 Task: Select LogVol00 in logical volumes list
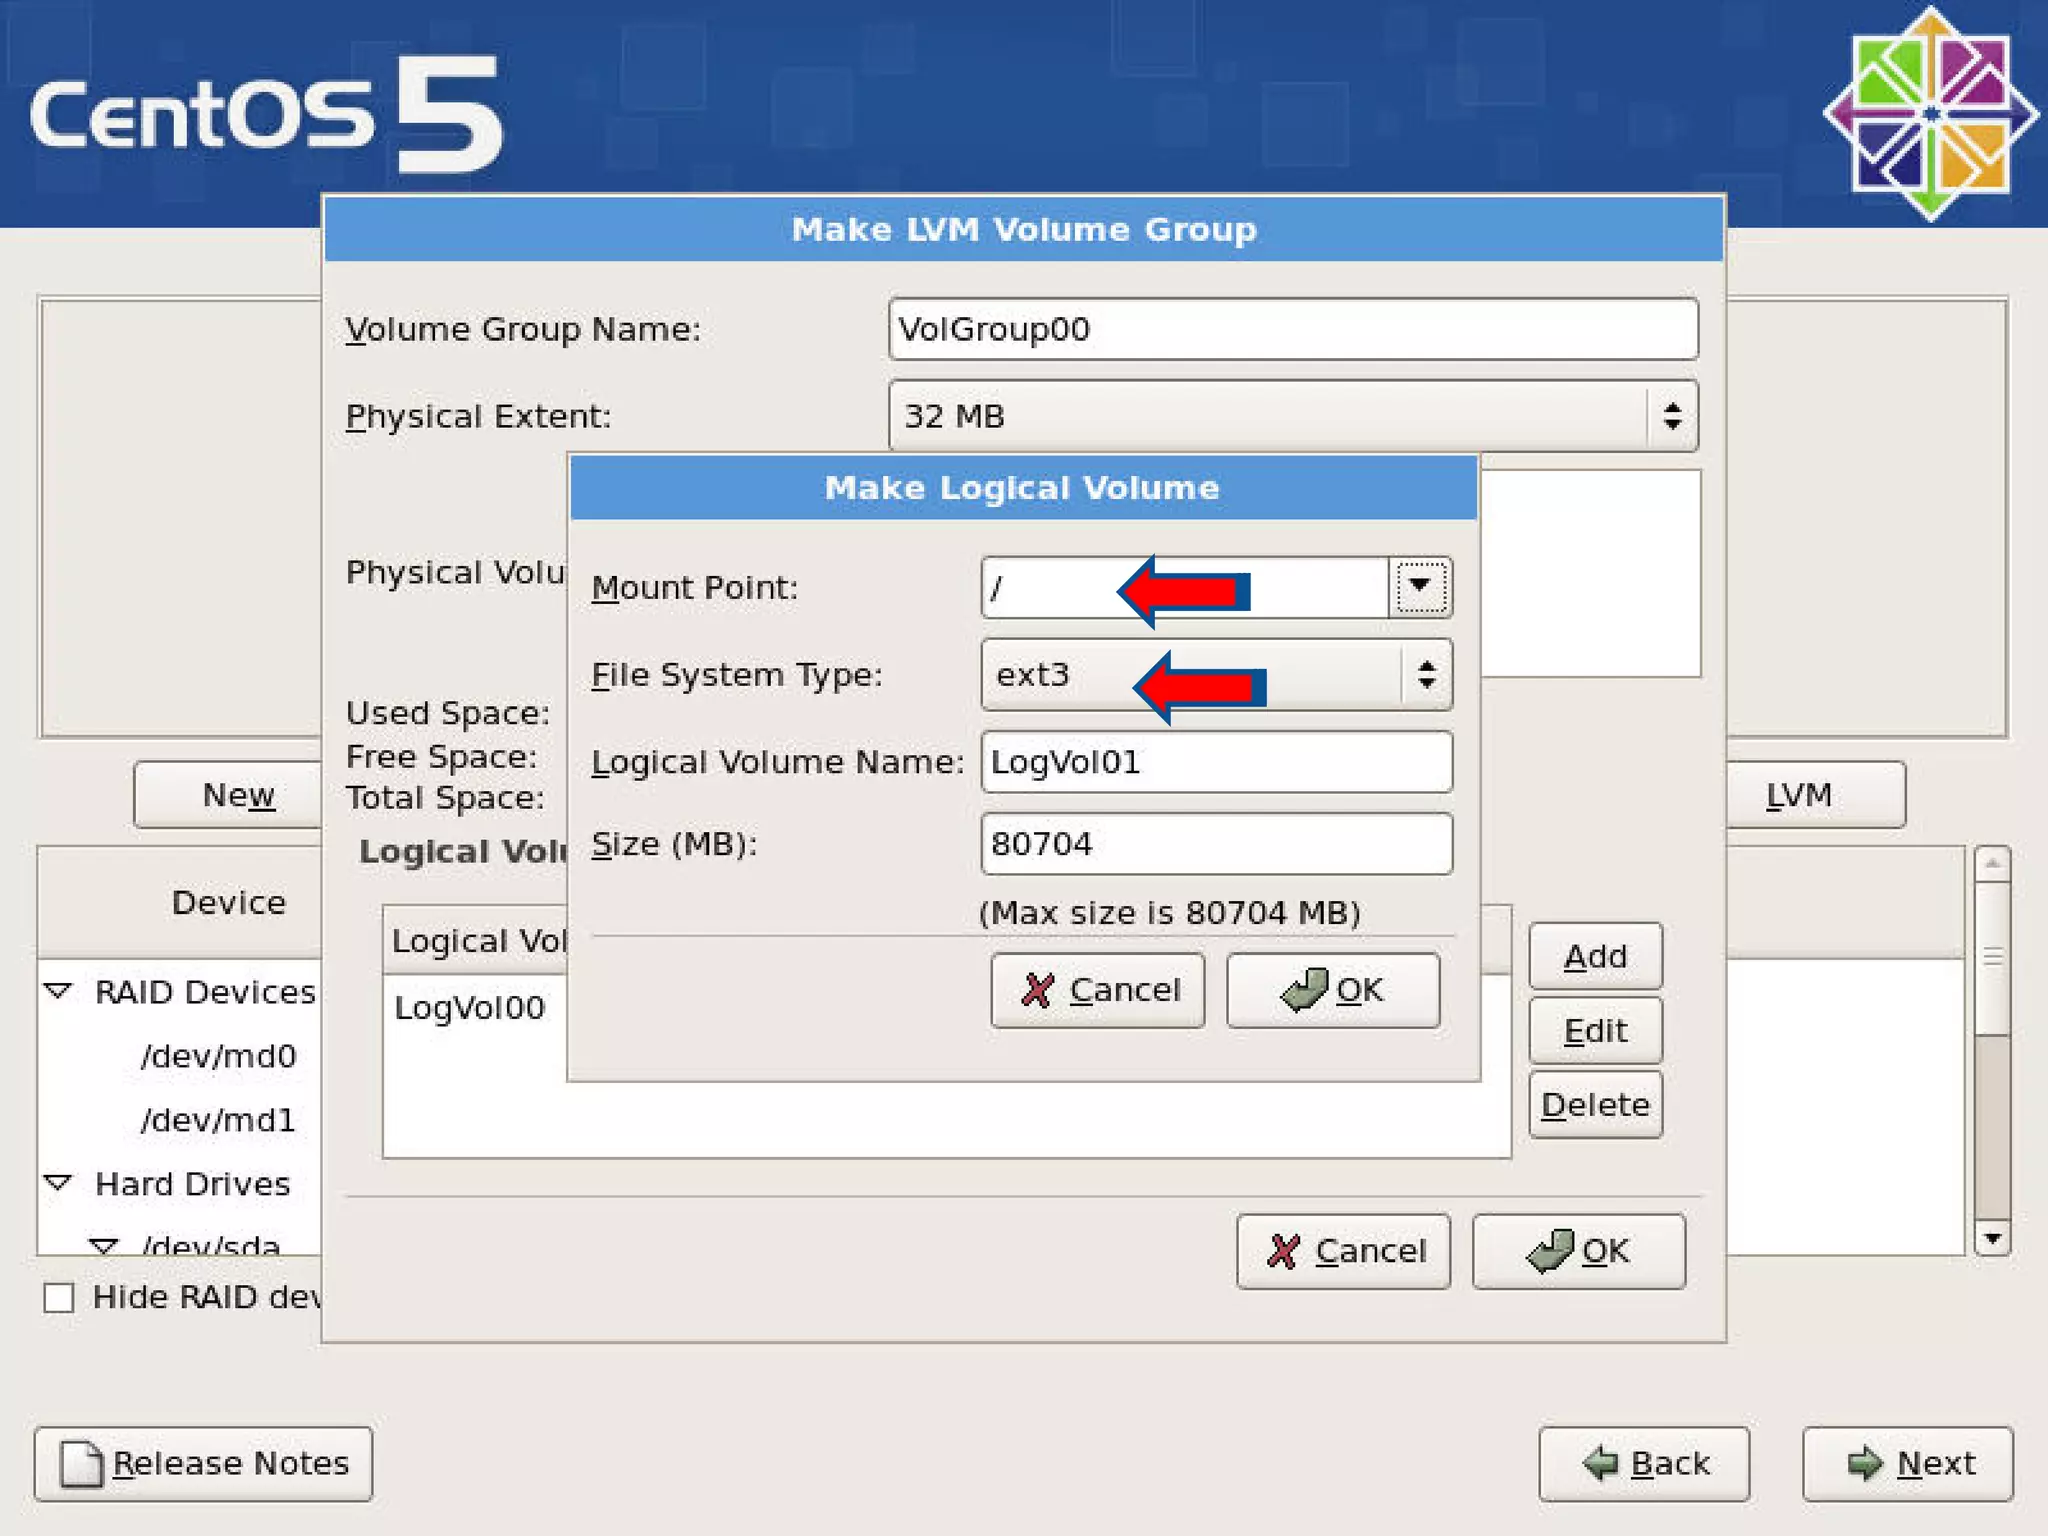pos(470,1007)
